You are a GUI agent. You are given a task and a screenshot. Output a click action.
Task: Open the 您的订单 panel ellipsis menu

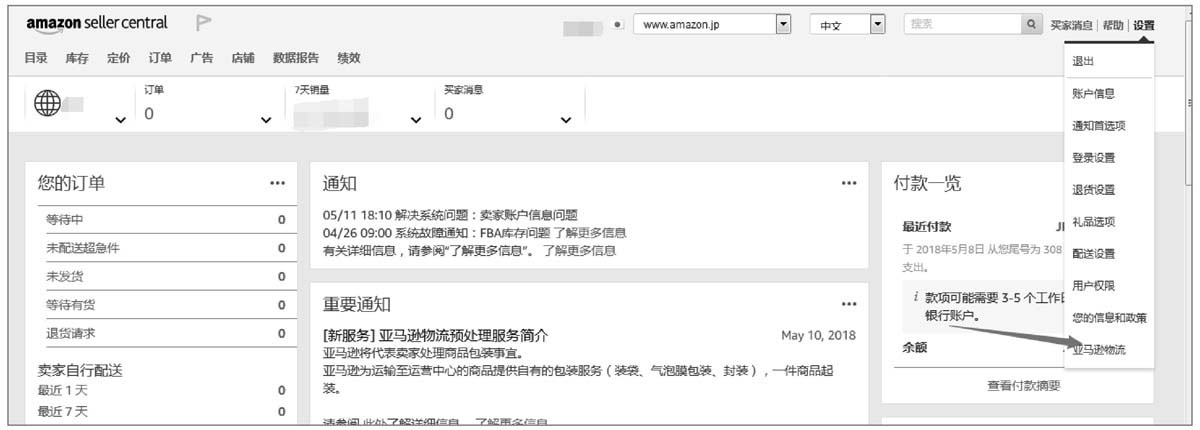point(277,183)
